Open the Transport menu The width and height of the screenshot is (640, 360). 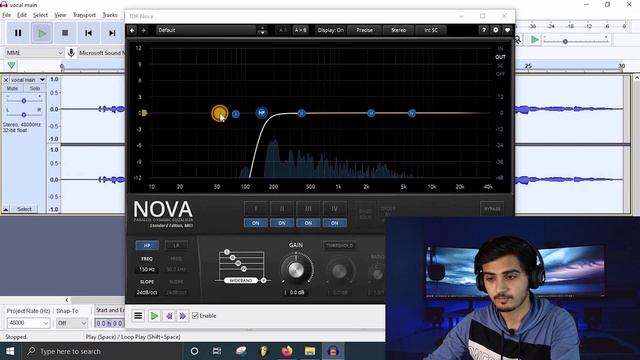coord(84,15)
